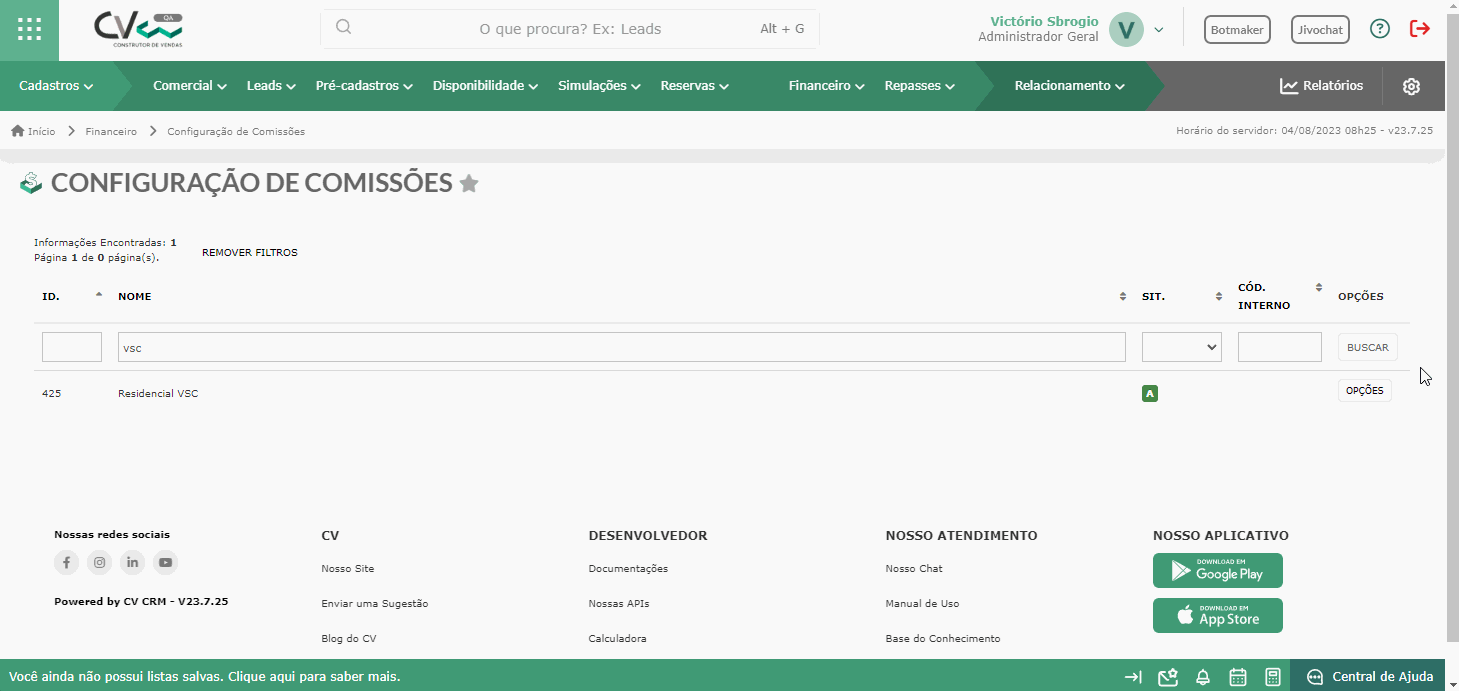Screen dimensions: 1459x691
Task: Open the Instagram social icon
Action: click(x=99, y=563)
